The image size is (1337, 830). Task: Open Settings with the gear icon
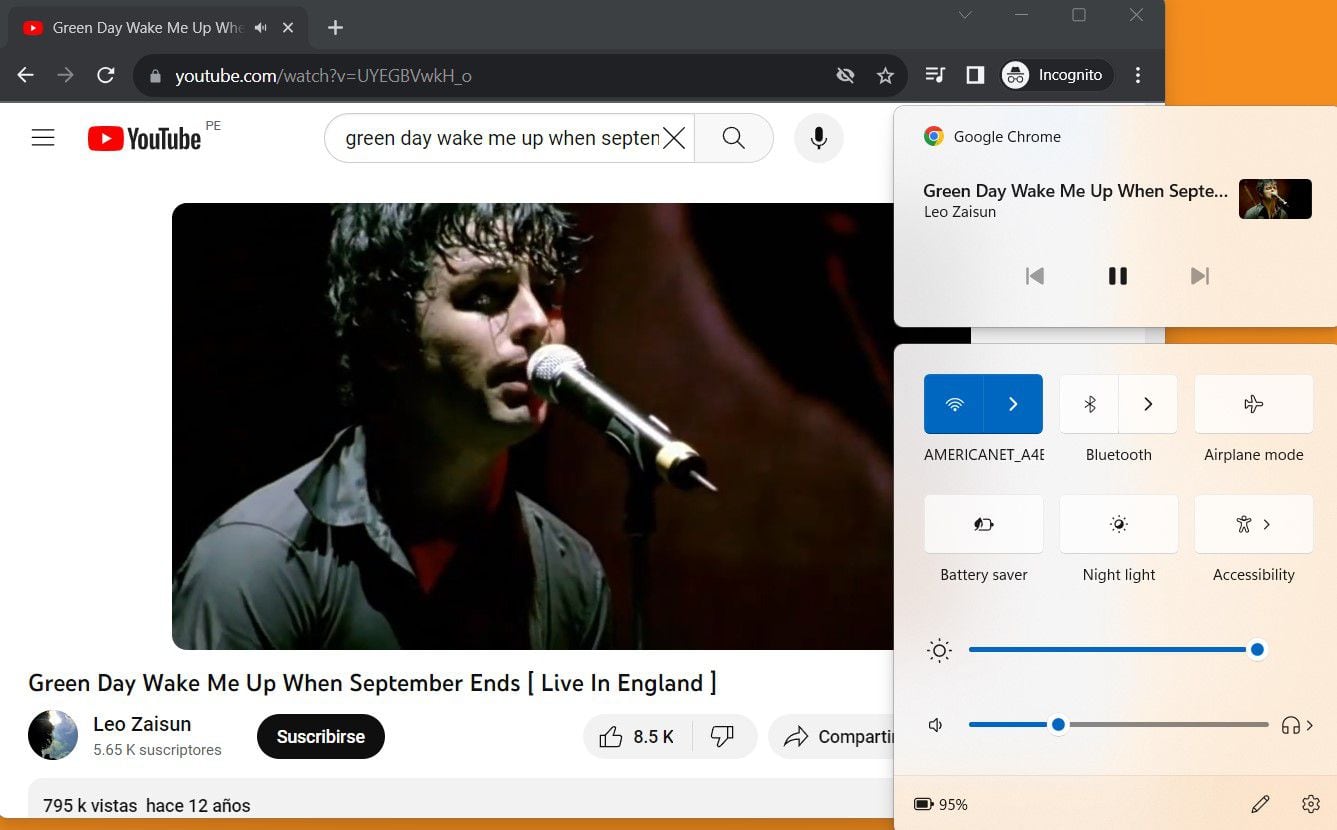[x=1311, y=804]
